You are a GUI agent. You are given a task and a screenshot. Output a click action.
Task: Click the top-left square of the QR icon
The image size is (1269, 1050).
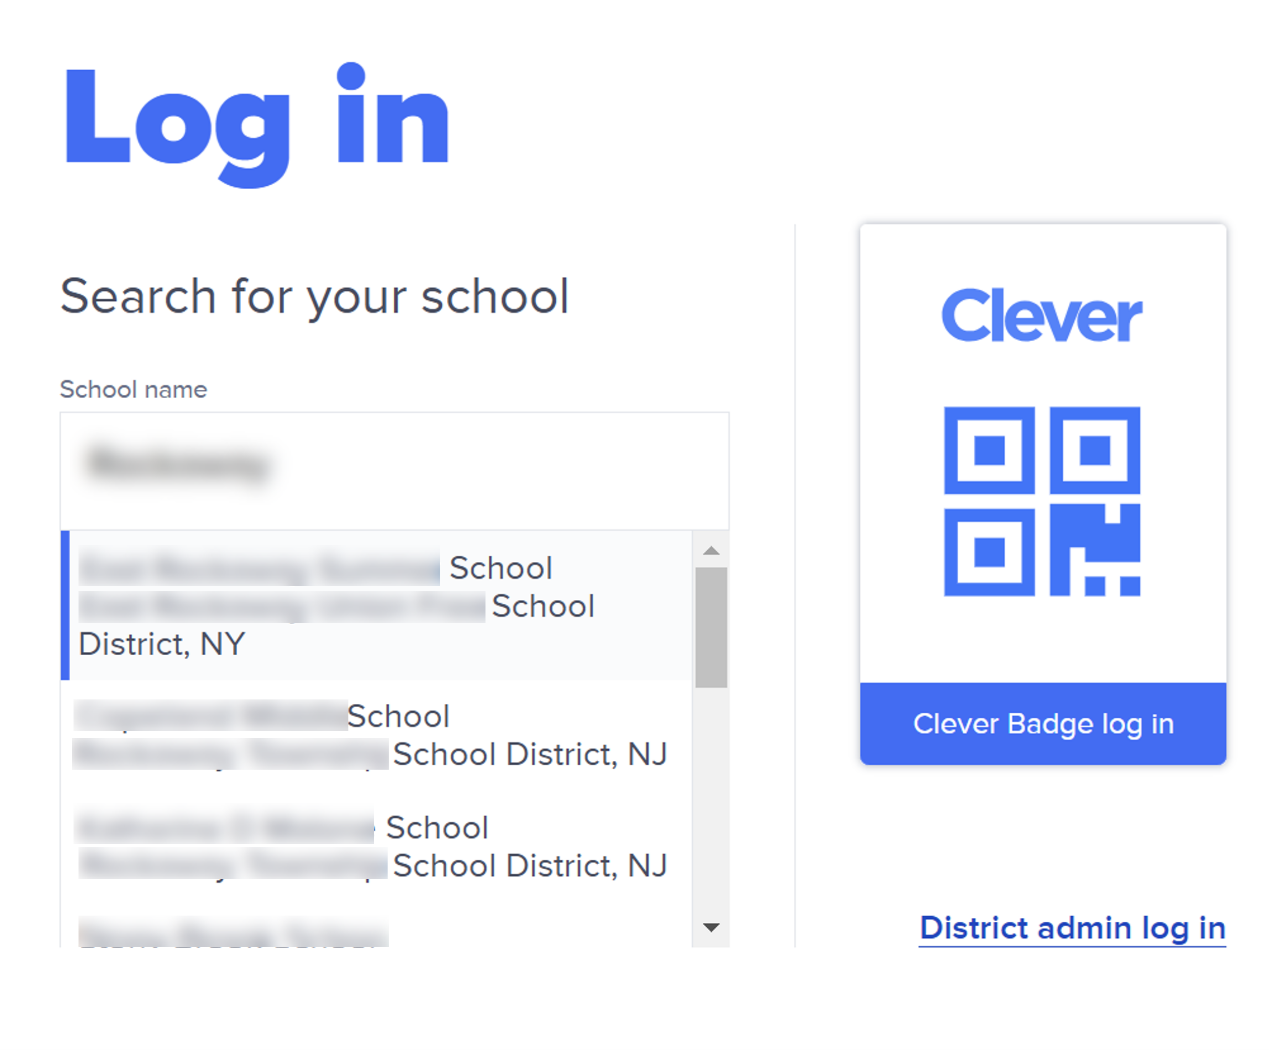[x=989, y=450]
